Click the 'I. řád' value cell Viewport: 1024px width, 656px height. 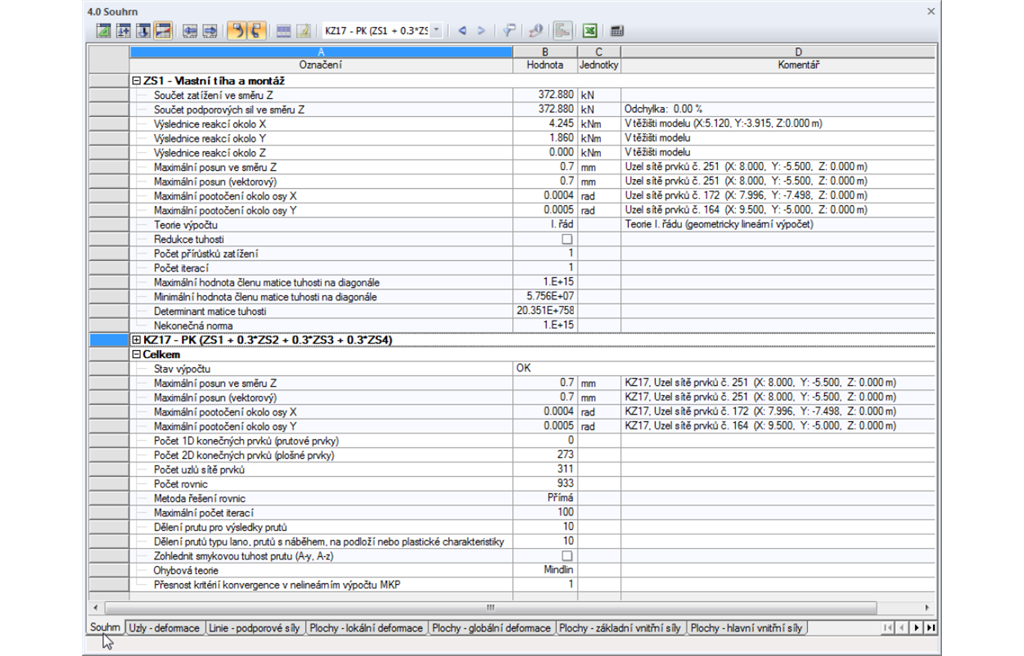tap(545, 225)
